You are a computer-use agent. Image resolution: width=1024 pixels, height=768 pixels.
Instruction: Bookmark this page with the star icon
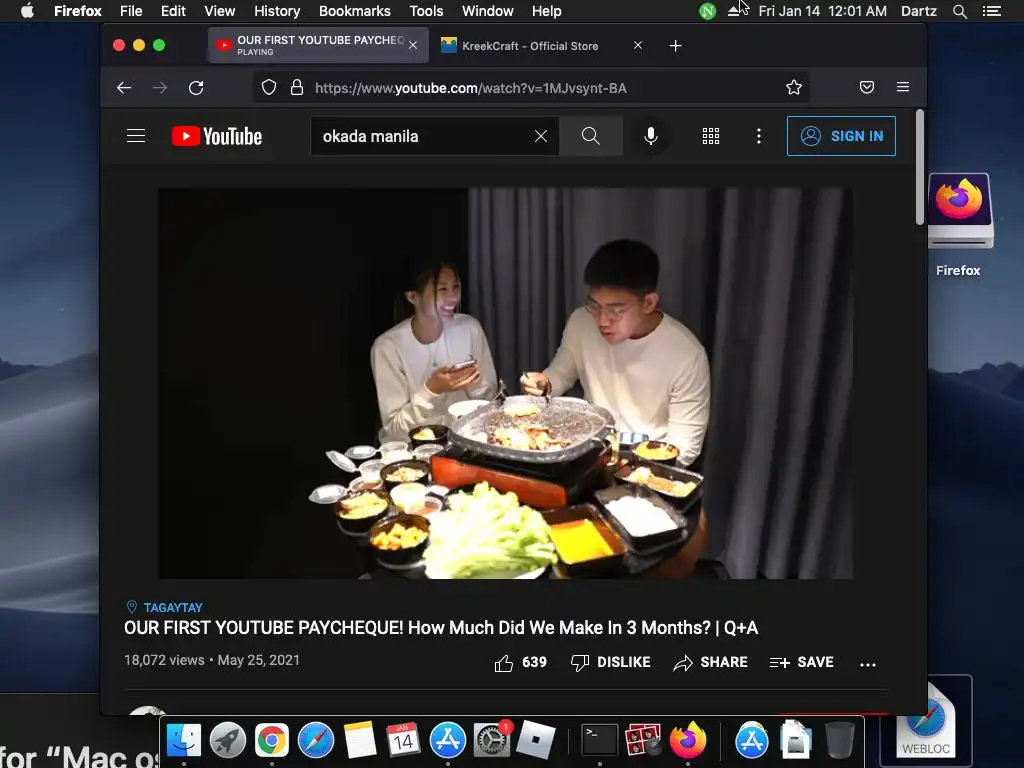(x=793, y=88)
